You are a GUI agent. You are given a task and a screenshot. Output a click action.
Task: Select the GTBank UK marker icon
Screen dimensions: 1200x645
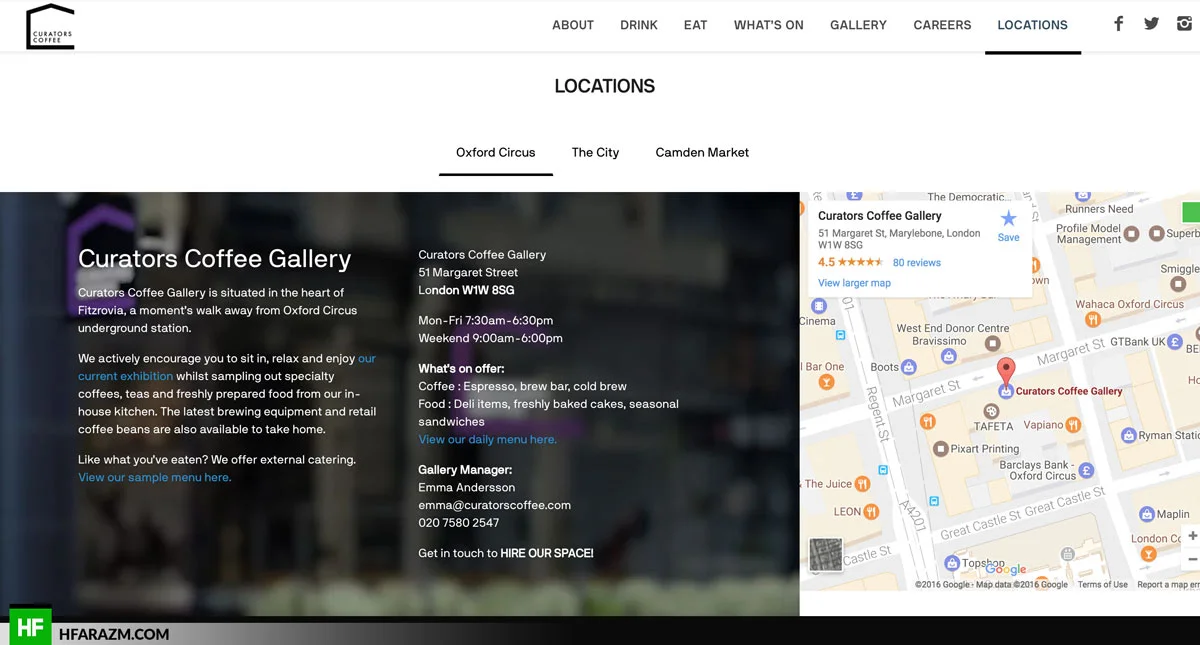tap(1176, 341)
